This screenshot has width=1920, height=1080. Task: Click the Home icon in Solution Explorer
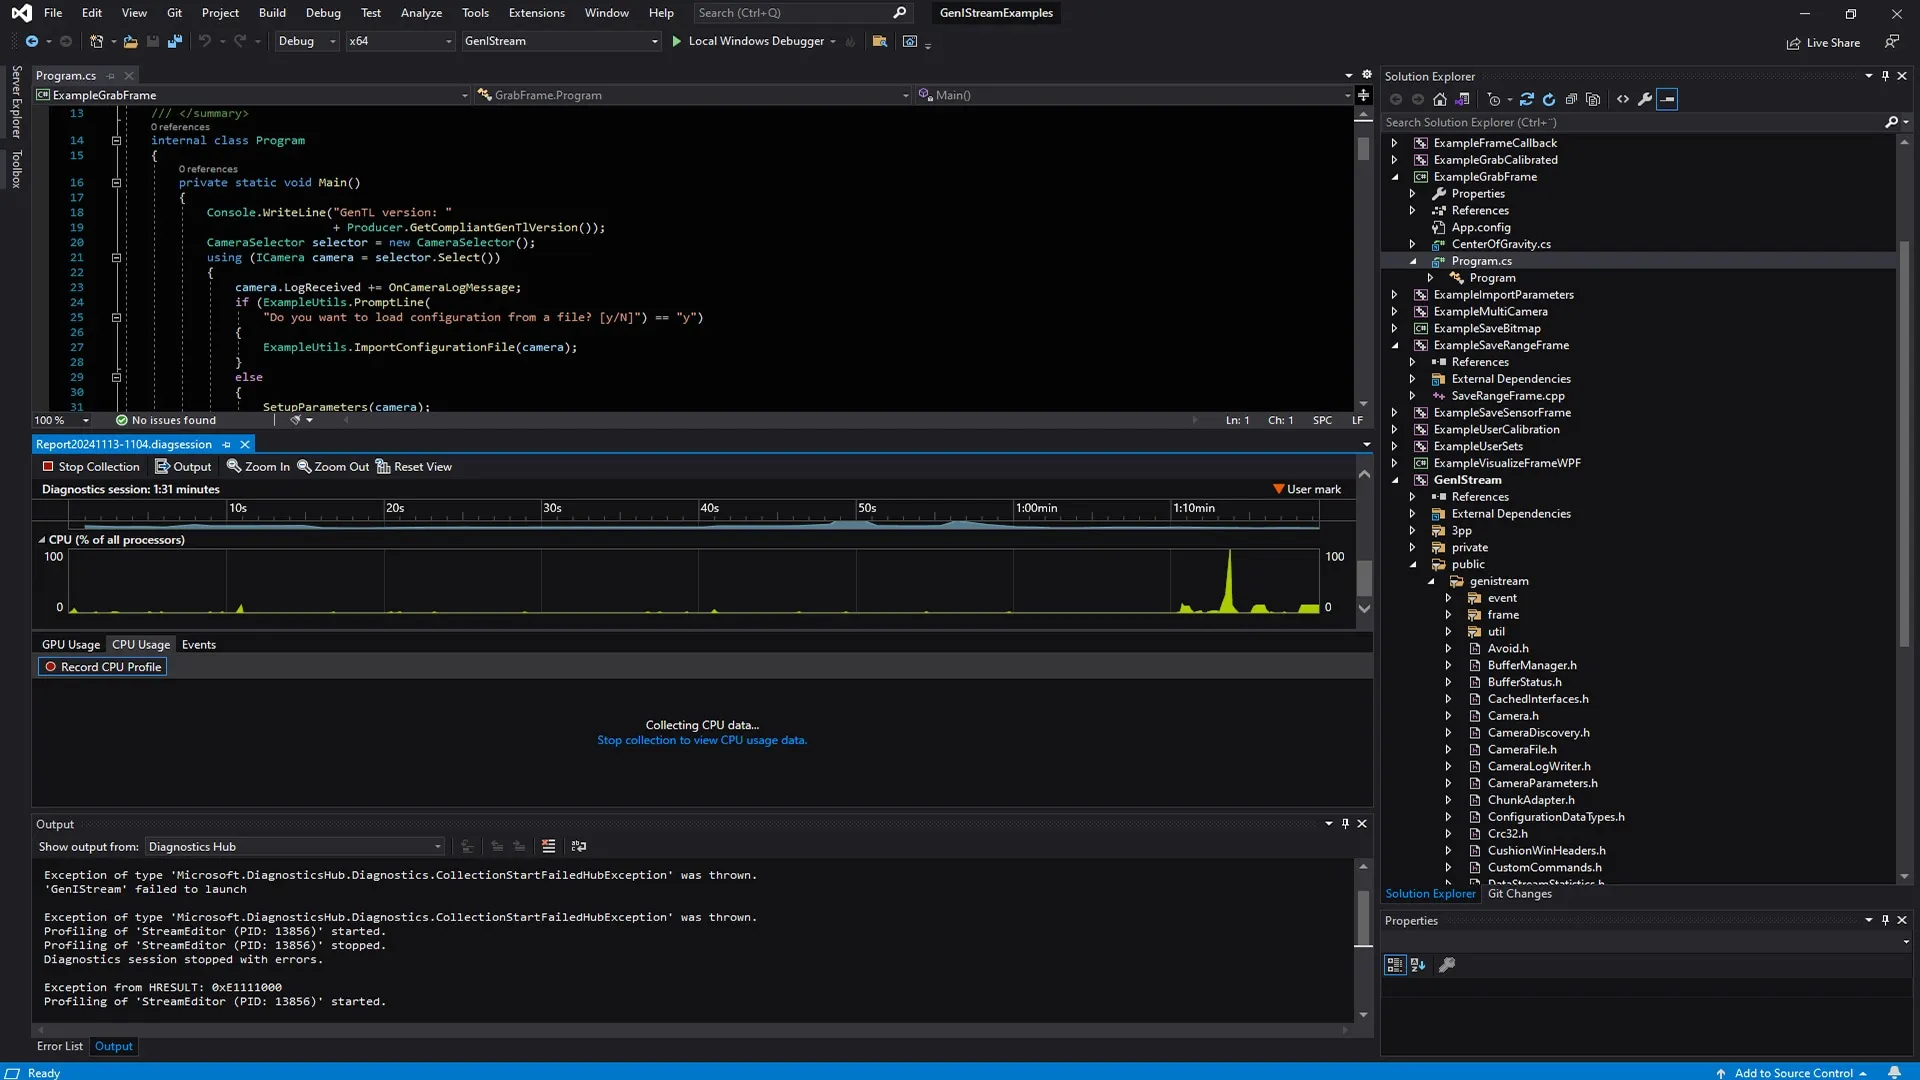[x=1439, y=99]
